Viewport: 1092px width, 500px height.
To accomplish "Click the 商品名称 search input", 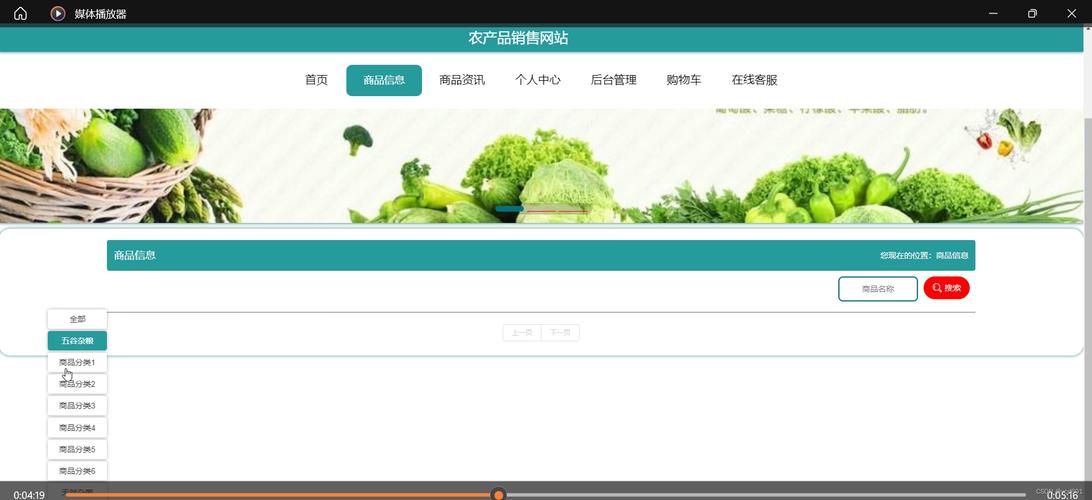I will coord(878,288).
